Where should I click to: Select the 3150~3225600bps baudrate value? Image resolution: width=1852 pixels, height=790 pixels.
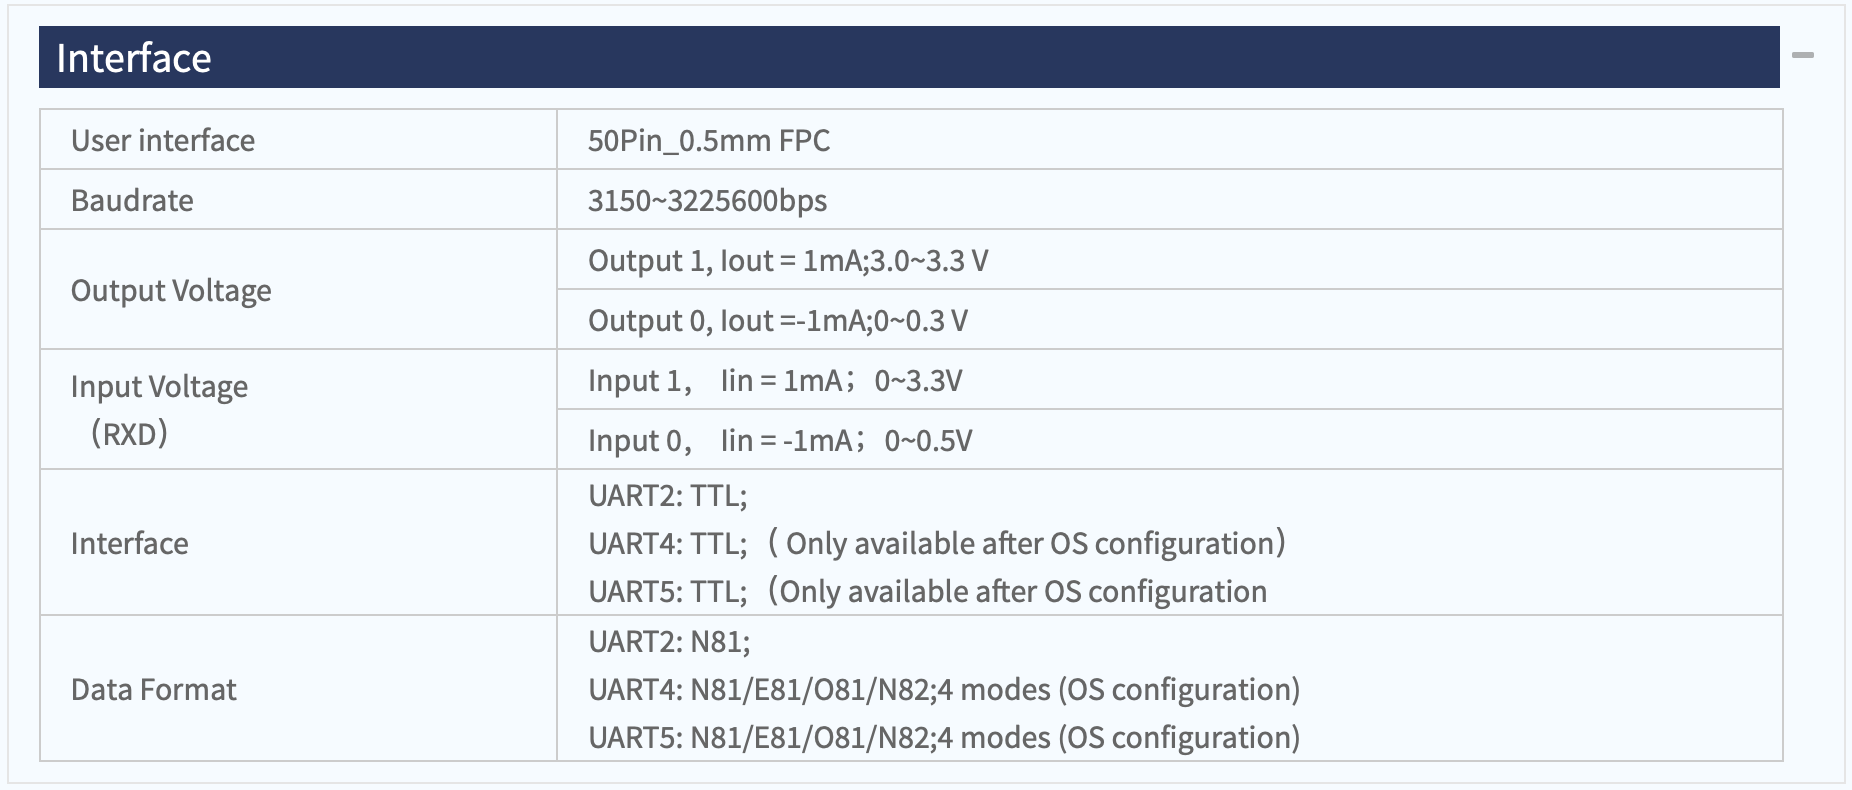(x=707, y=201)
